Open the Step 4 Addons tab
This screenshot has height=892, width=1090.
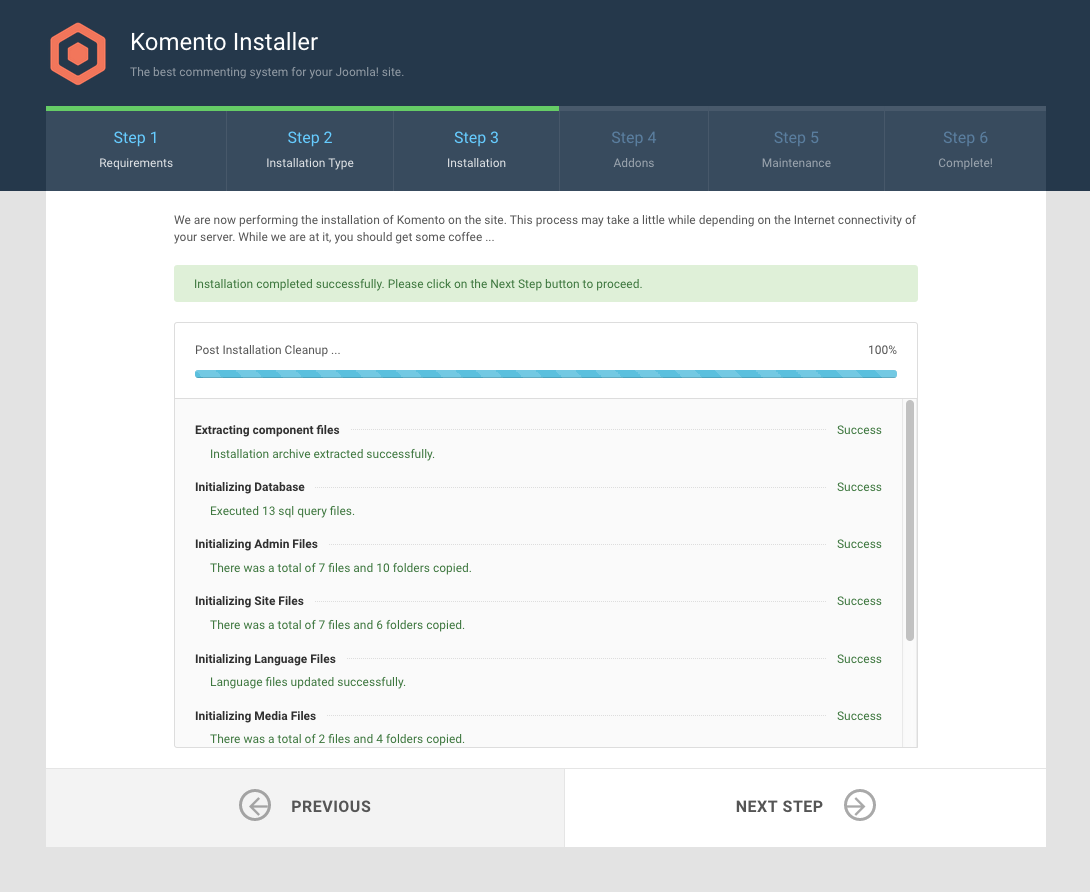pyautogui.click(x=633, y=149)
